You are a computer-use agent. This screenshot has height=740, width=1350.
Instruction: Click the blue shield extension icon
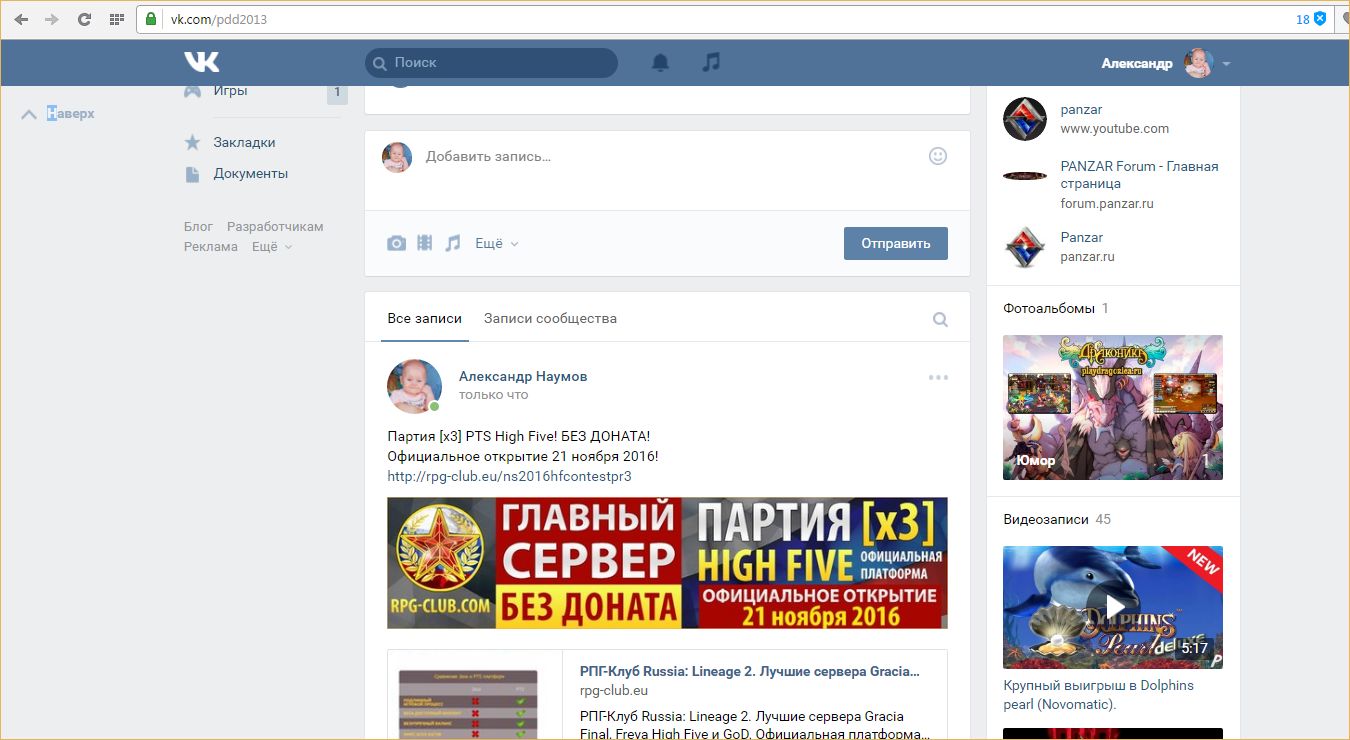pos(1320,19)
